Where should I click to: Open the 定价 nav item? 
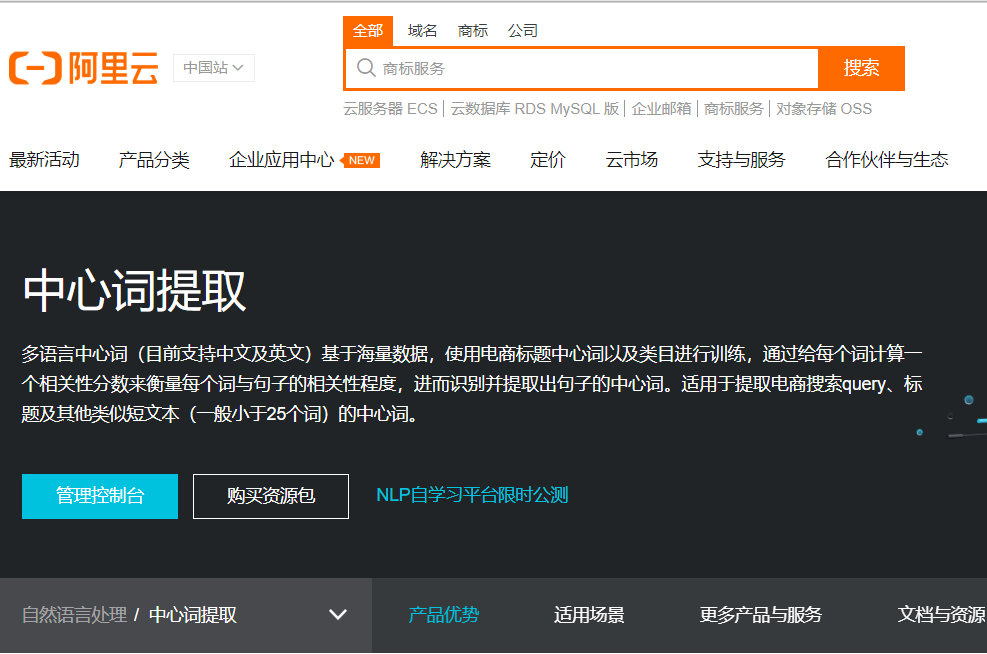pos(548,160)
